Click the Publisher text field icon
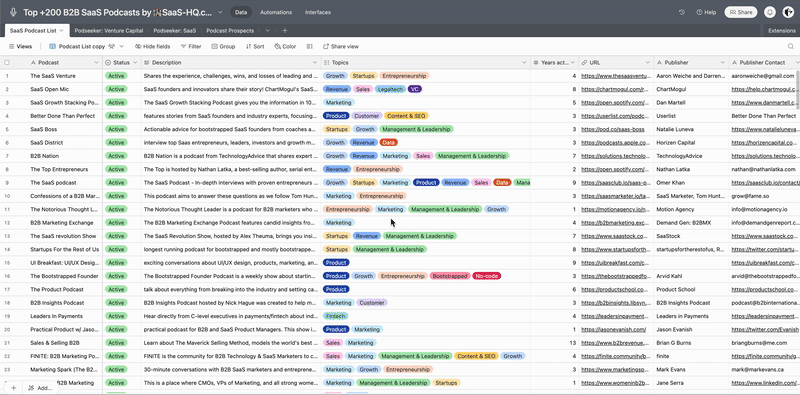The height and width of the screenshot is (395, 800). click(659, 63)
